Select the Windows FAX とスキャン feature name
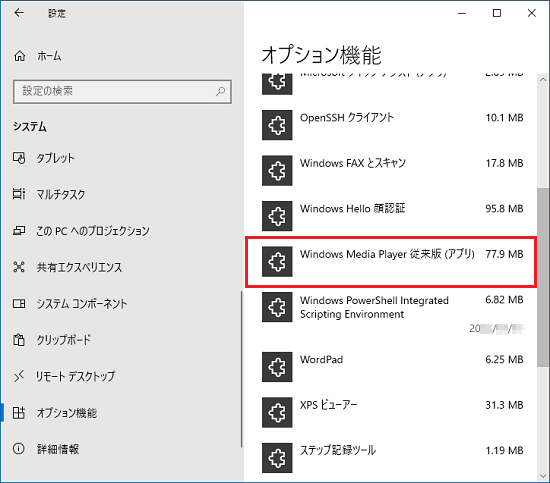Viewport: 550px width, 483px height. pyautogui.click(x=353, y=163)
